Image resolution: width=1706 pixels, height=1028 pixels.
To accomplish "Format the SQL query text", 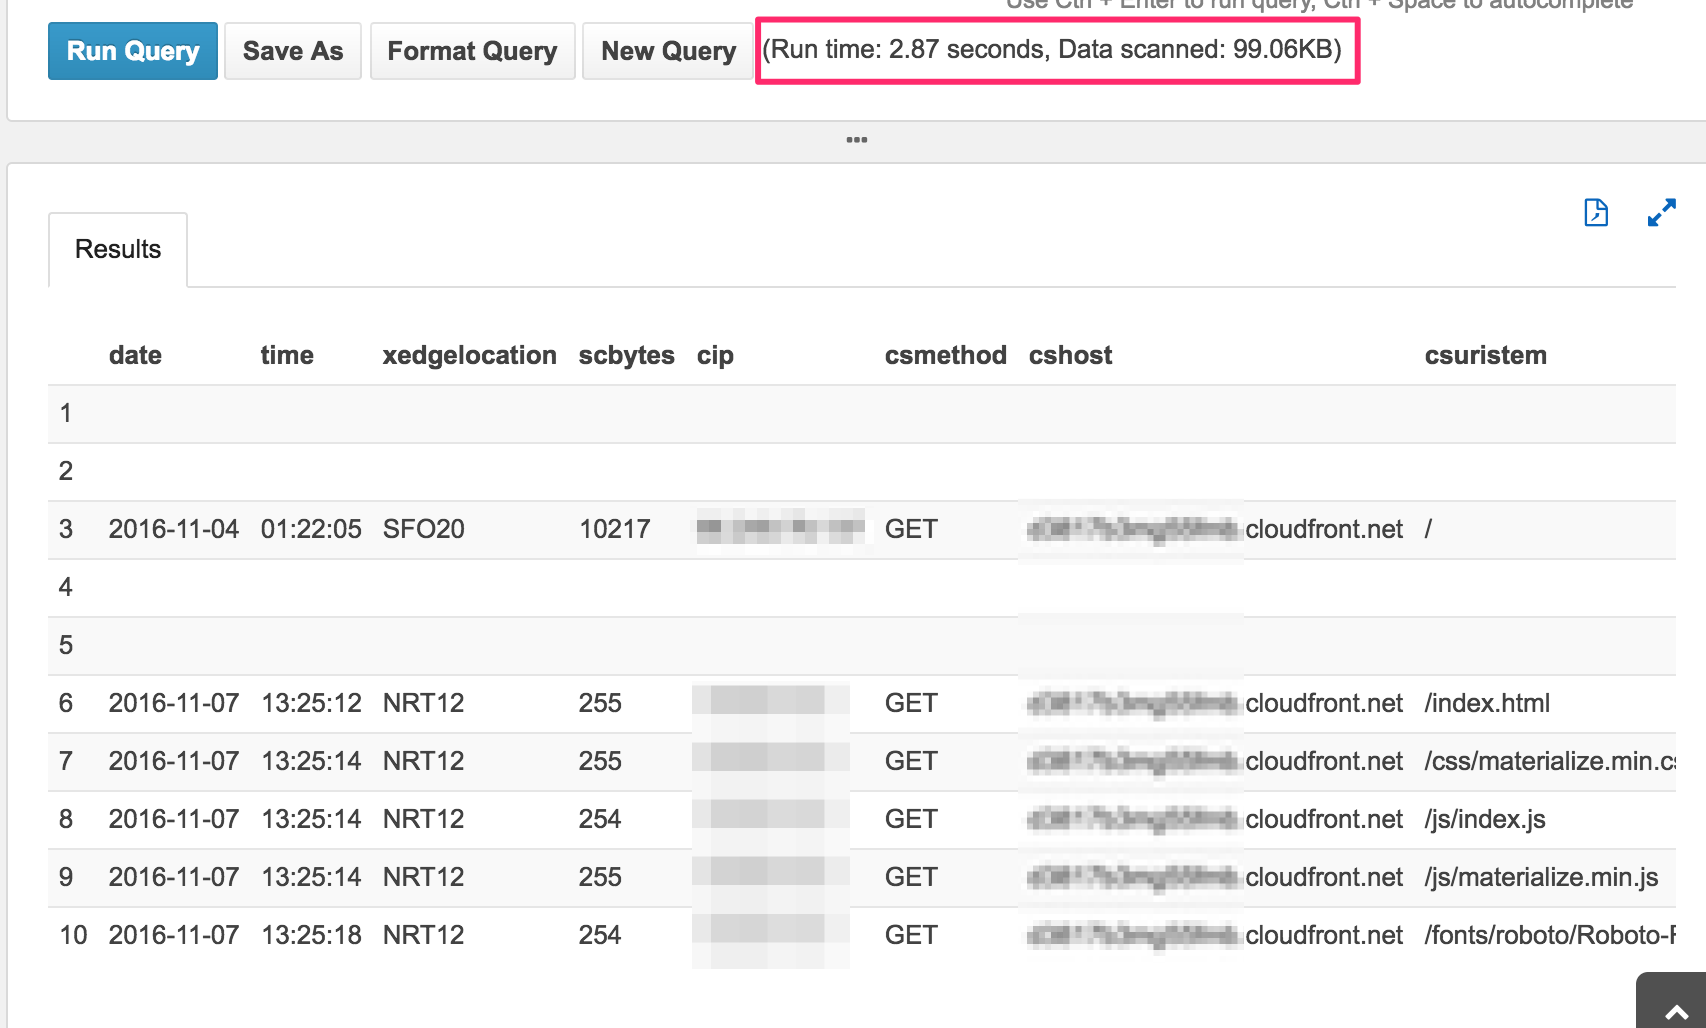I will pos(472,50).
